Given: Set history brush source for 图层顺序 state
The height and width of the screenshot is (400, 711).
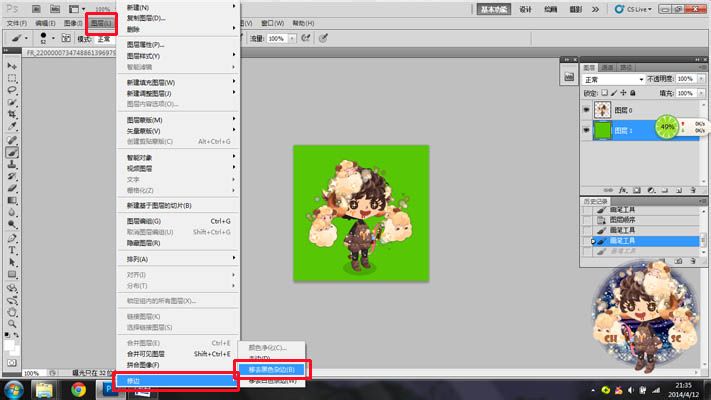Looking at the screenshot, I should [587, 220].
